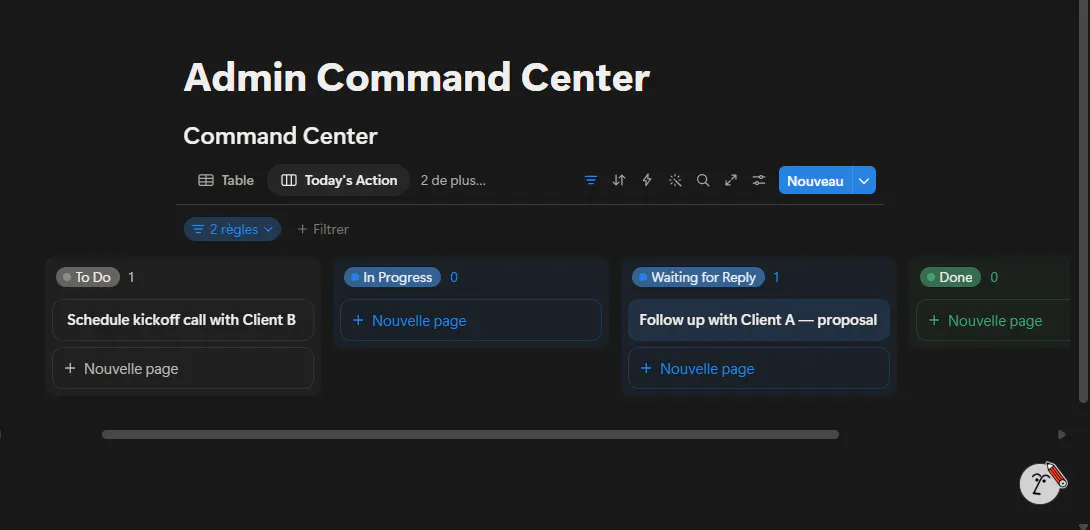Screen dimensions: 1090x530
Task: Click the In Progress status tag
Action: pyautogui.click(x=392, y=277)
